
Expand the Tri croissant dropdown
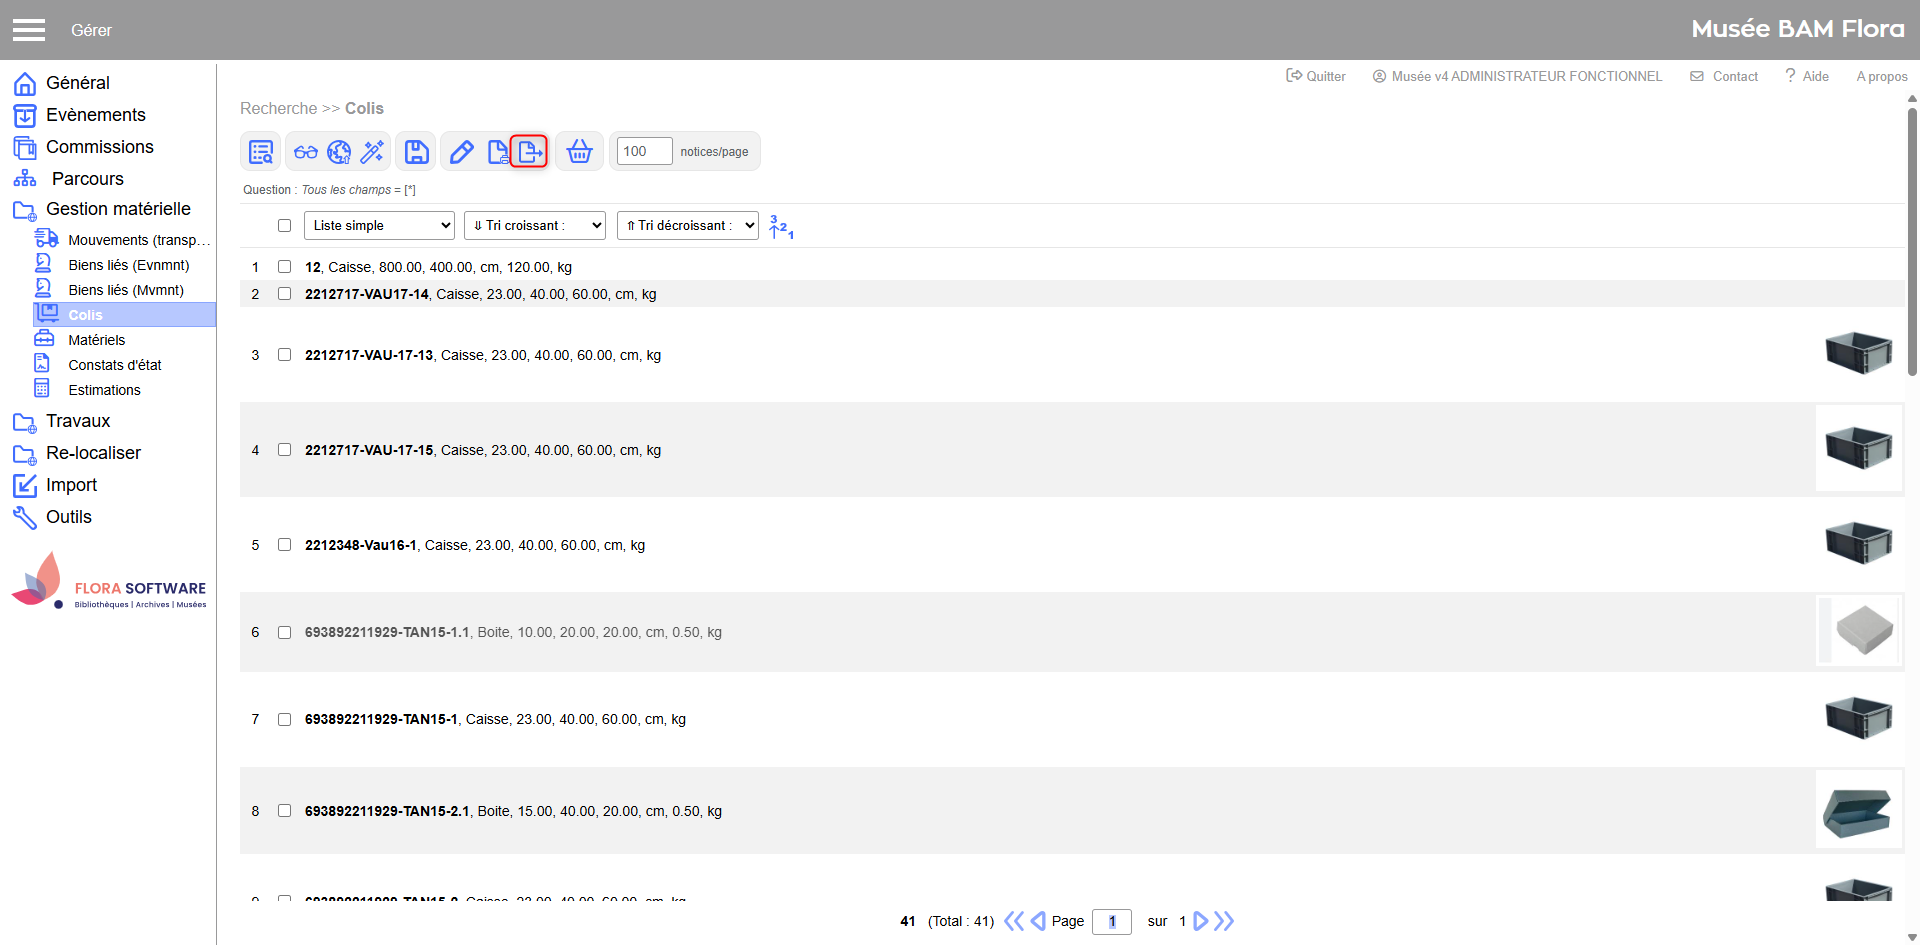pos(534,226)
